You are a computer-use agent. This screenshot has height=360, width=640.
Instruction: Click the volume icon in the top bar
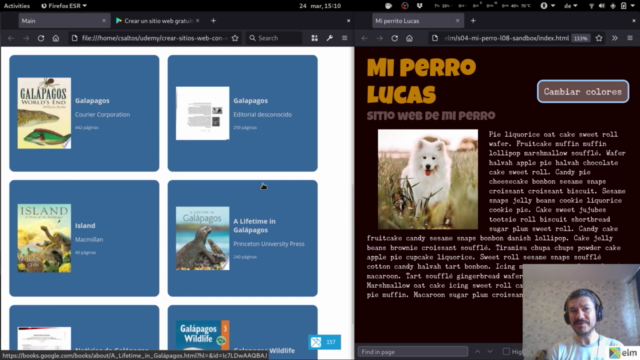click(602, 6)
